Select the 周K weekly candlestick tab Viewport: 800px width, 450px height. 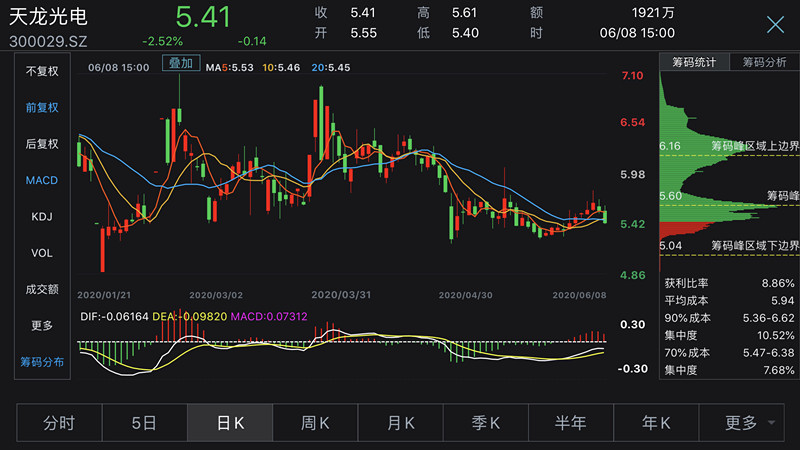point(315,422)
